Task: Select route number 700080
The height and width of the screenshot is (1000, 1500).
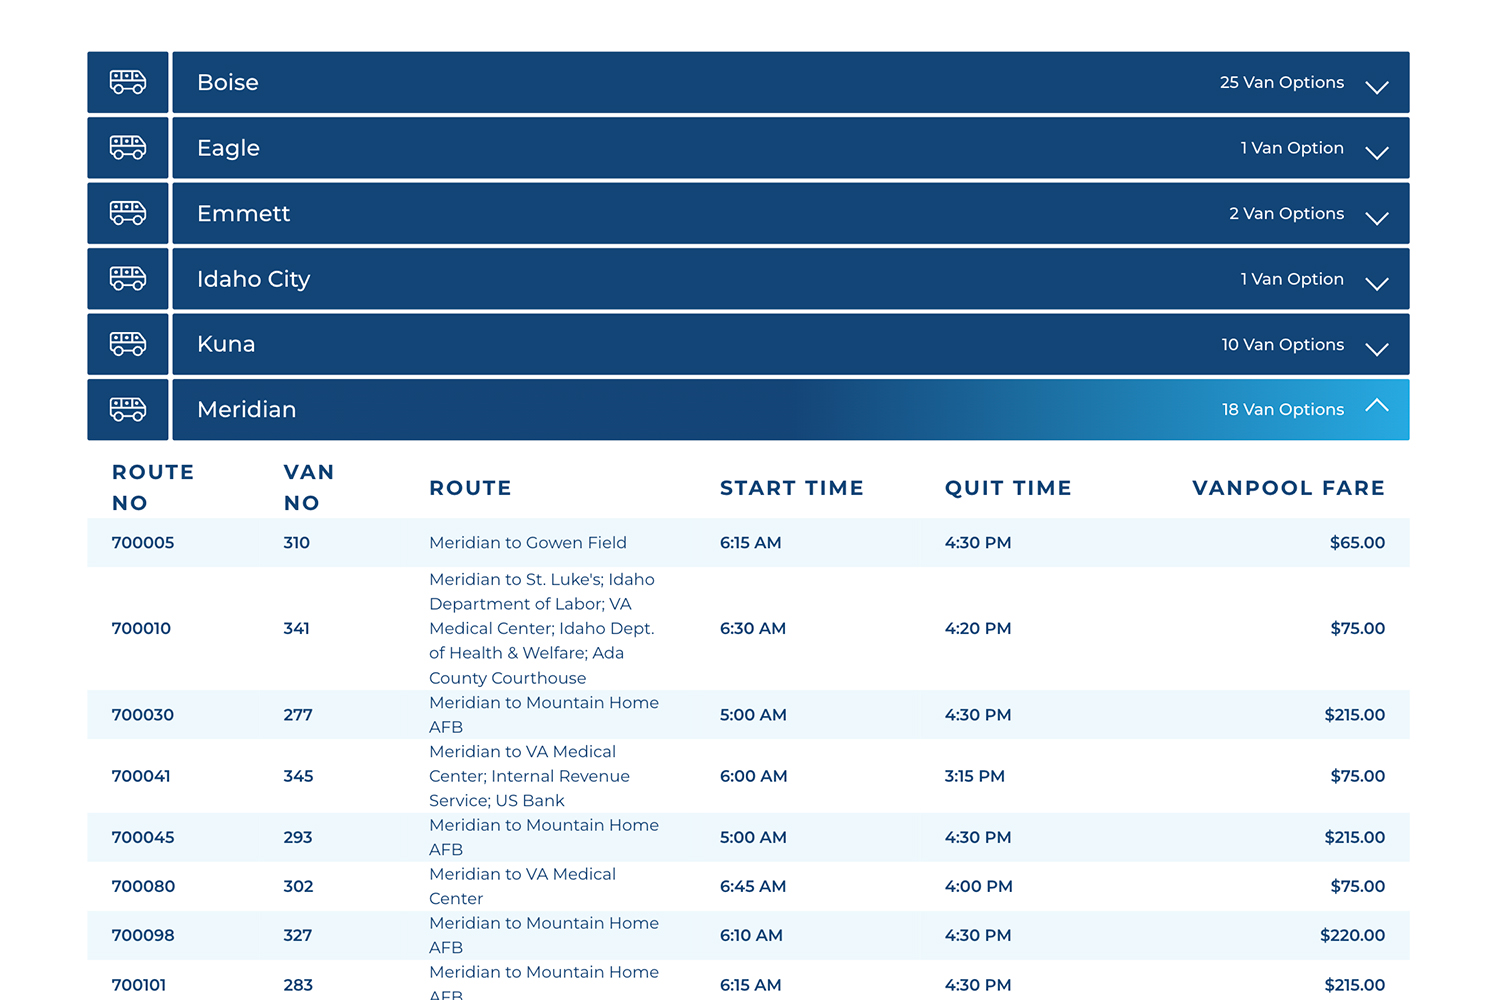Action: 143,886
